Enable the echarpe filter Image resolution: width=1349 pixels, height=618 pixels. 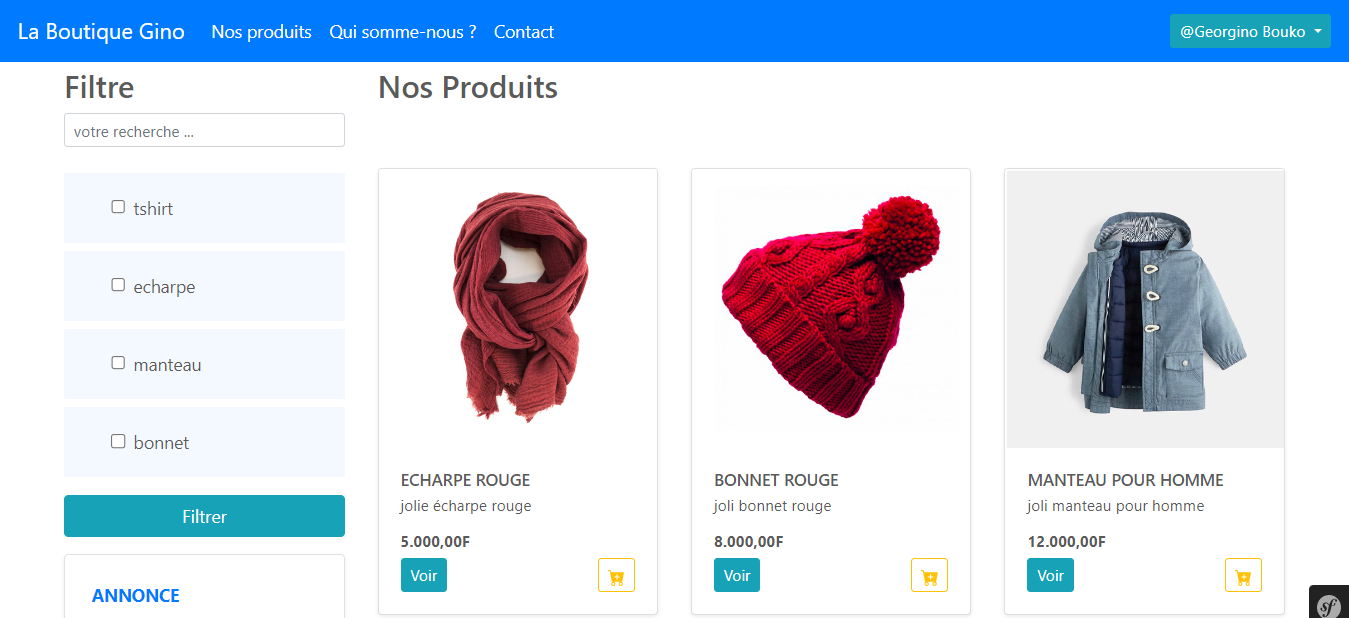coord(118,284)
